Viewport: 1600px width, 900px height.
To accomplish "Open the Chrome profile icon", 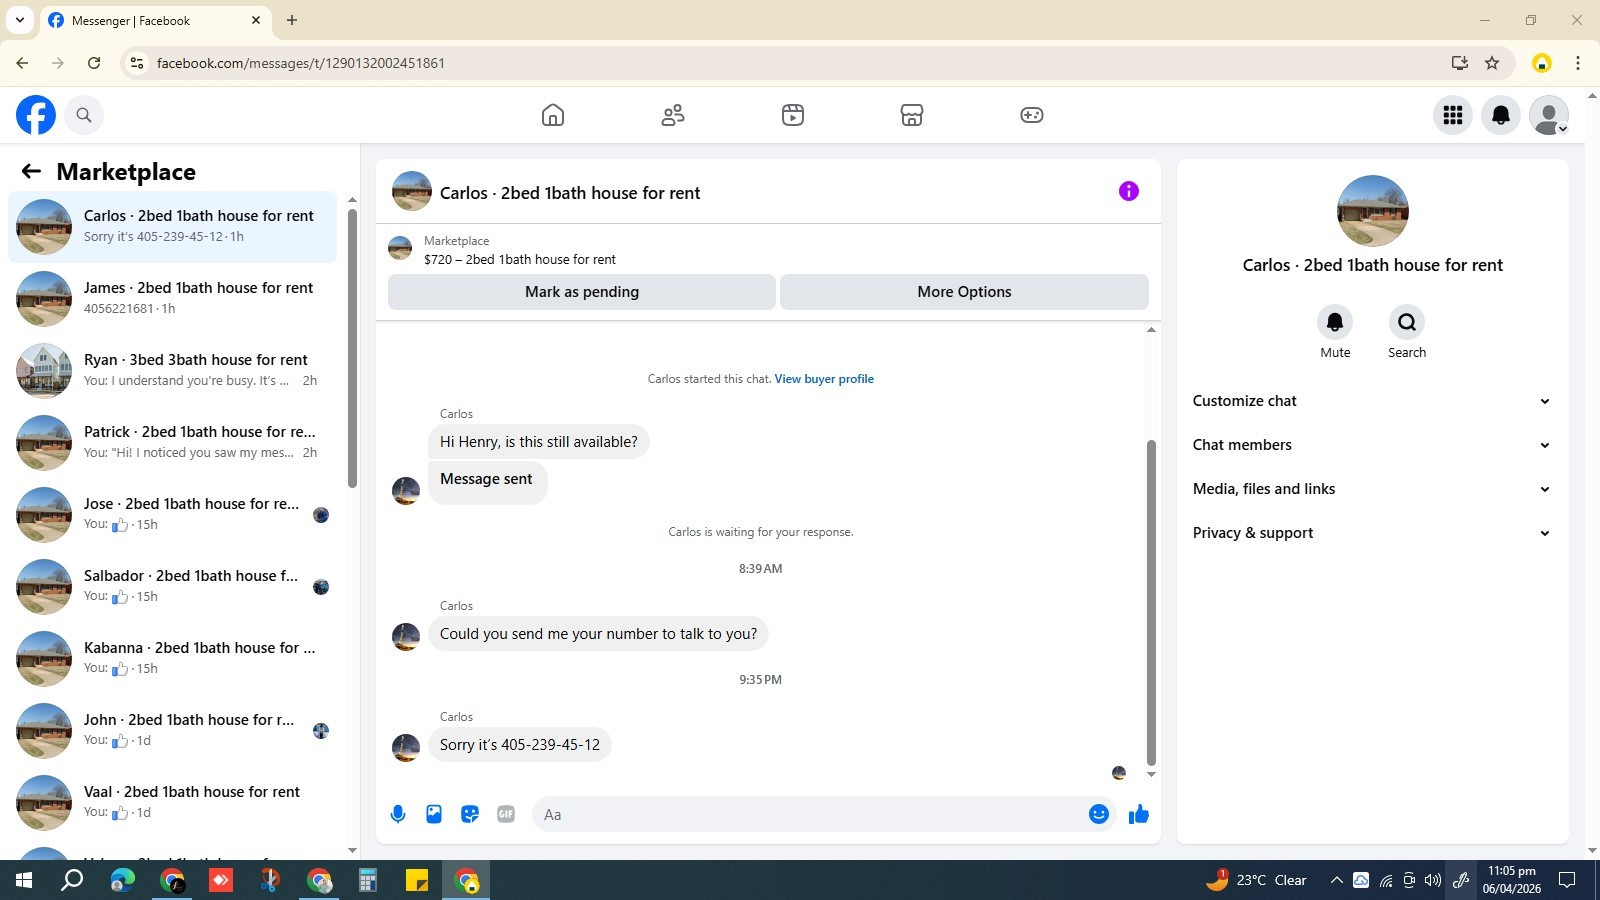I will 1542,63.
